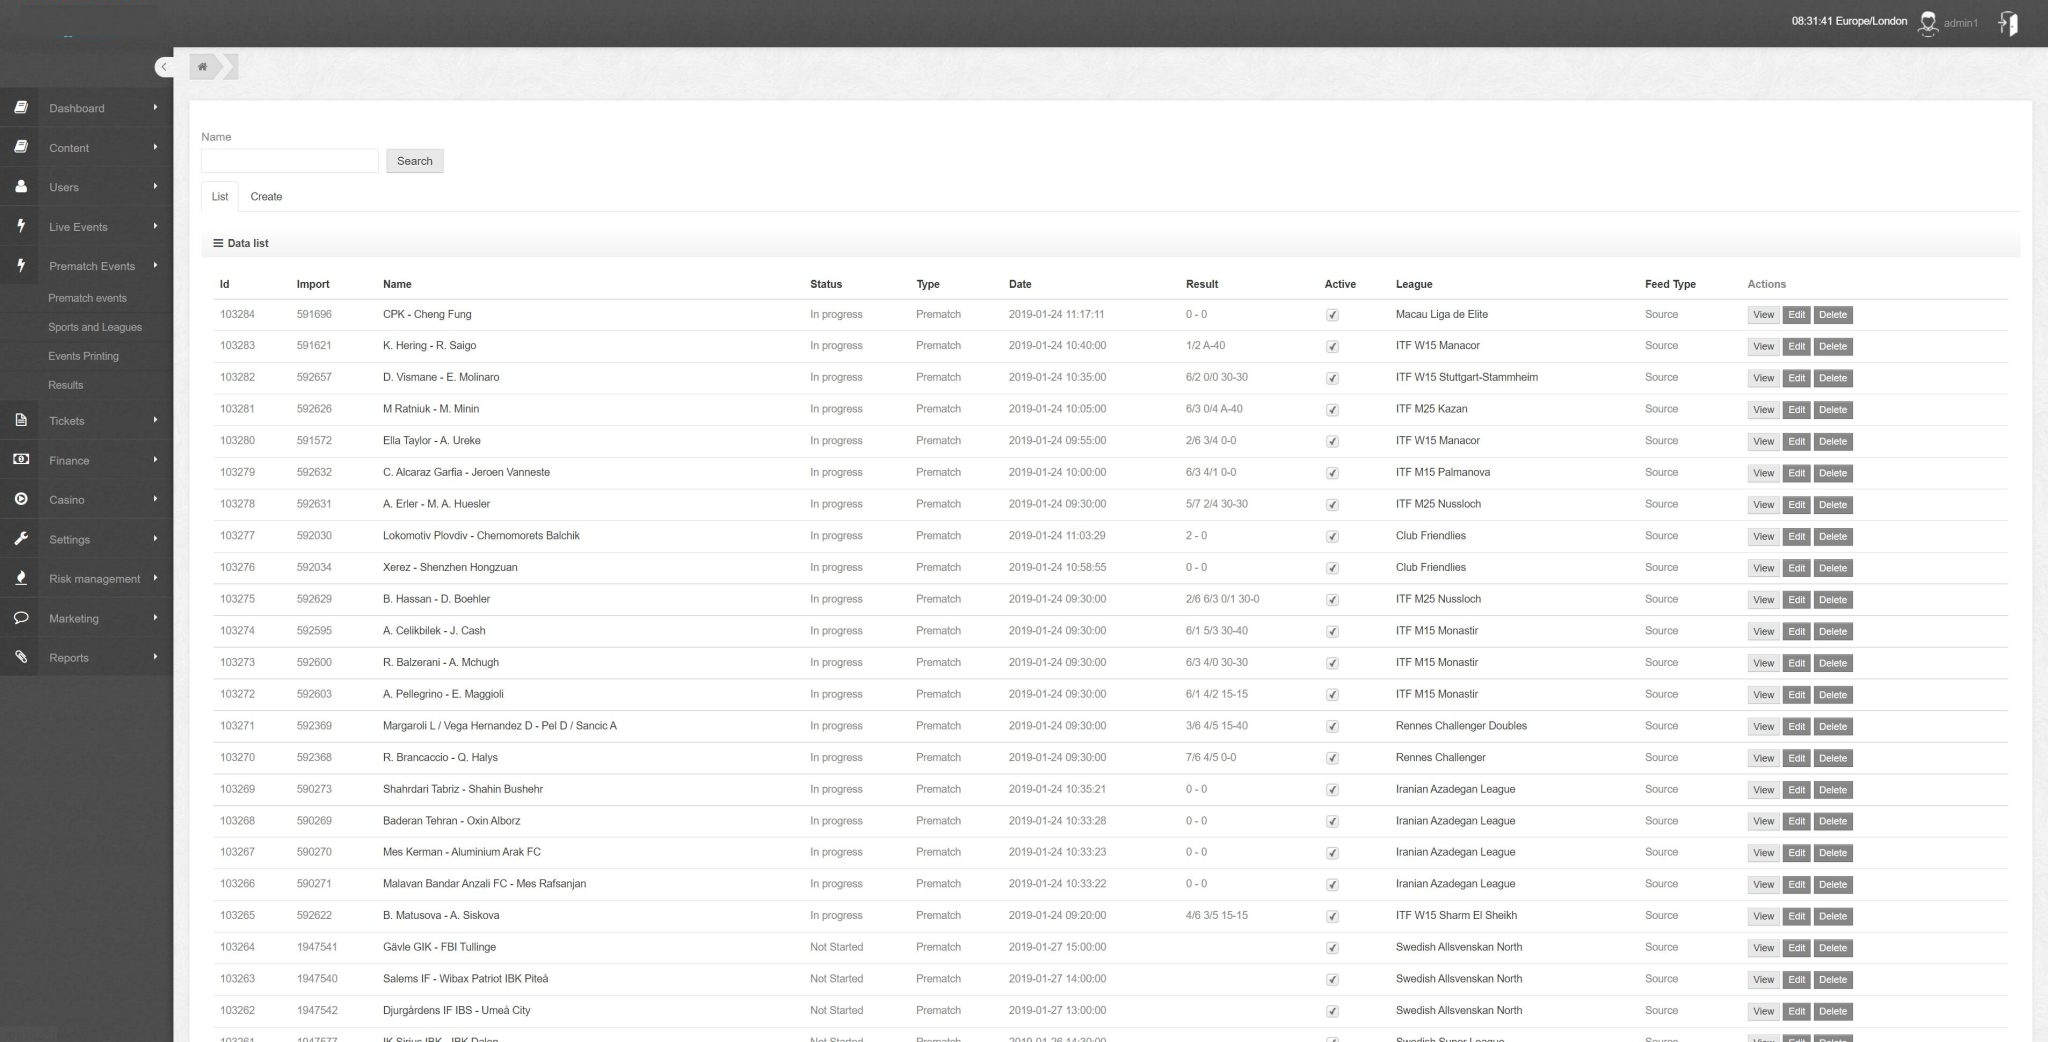This screenshot has height=1042, width=2048.
Task: Toggle Active checkbox for CPK - Cheng Fung
Action: click(x=1332, y=315)
